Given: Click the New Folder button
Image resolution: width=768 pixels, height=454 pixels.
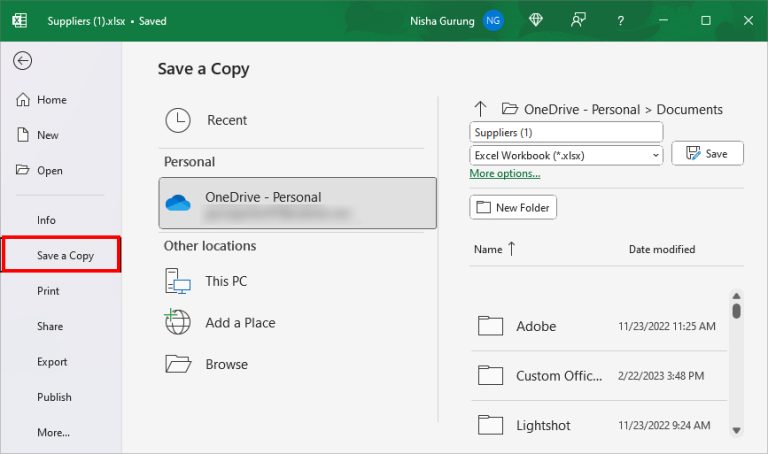Looking at the screenshot, I should pos(513,207).
